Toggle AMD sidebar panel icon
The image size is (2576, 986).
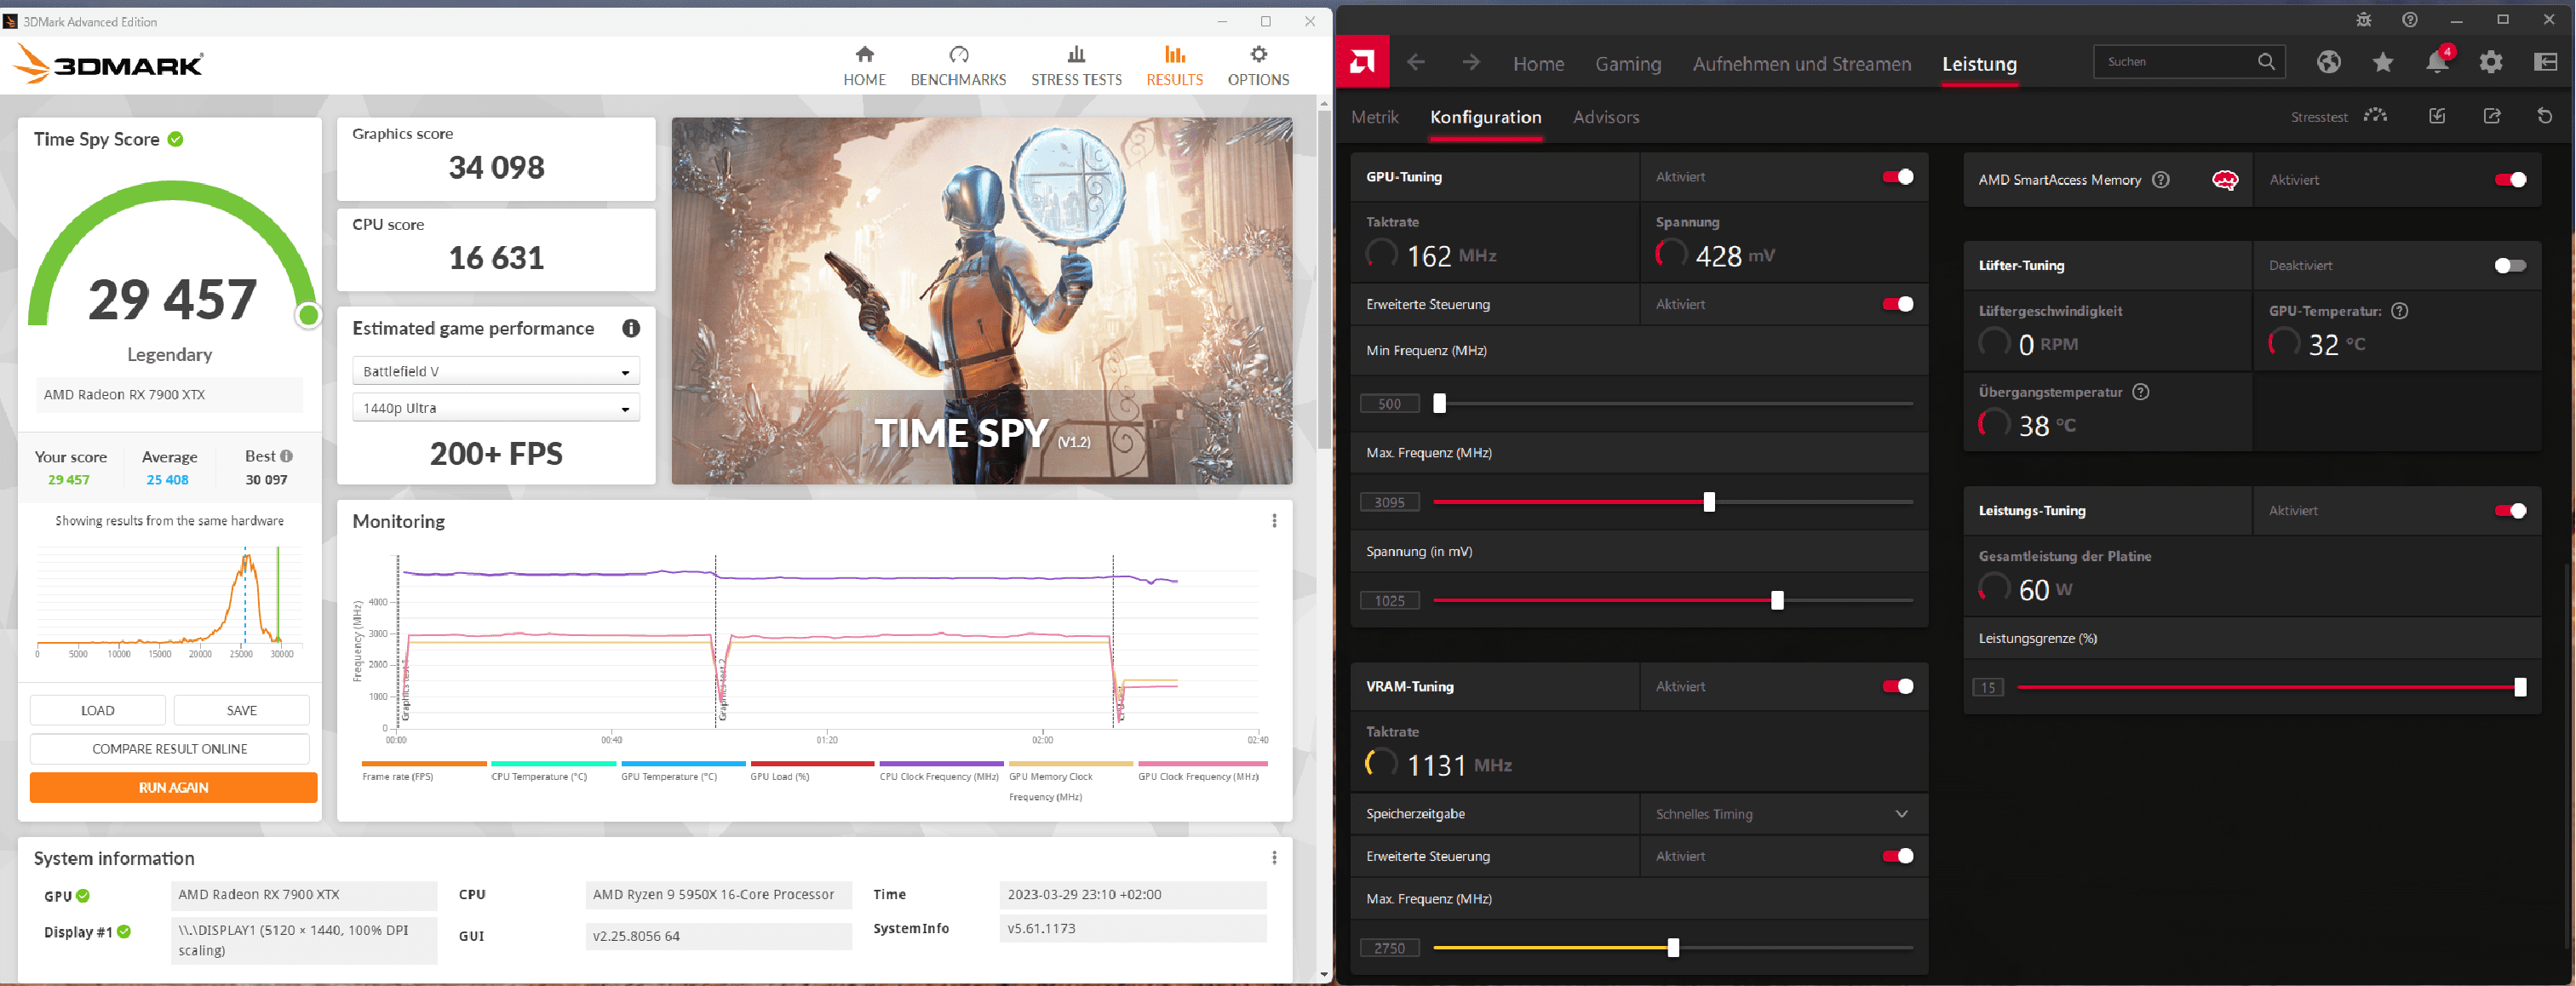(2545, 62)
